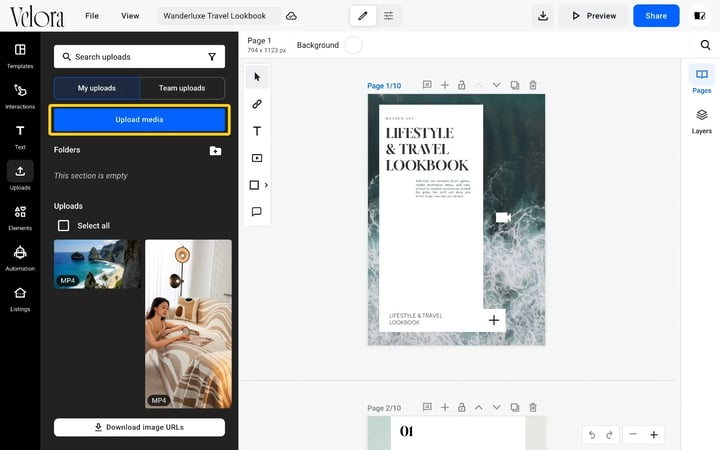Image resolution: width=720 pixels, height=450 pixels.
Task: Click the Velora logo
Action: coord(37,17)
